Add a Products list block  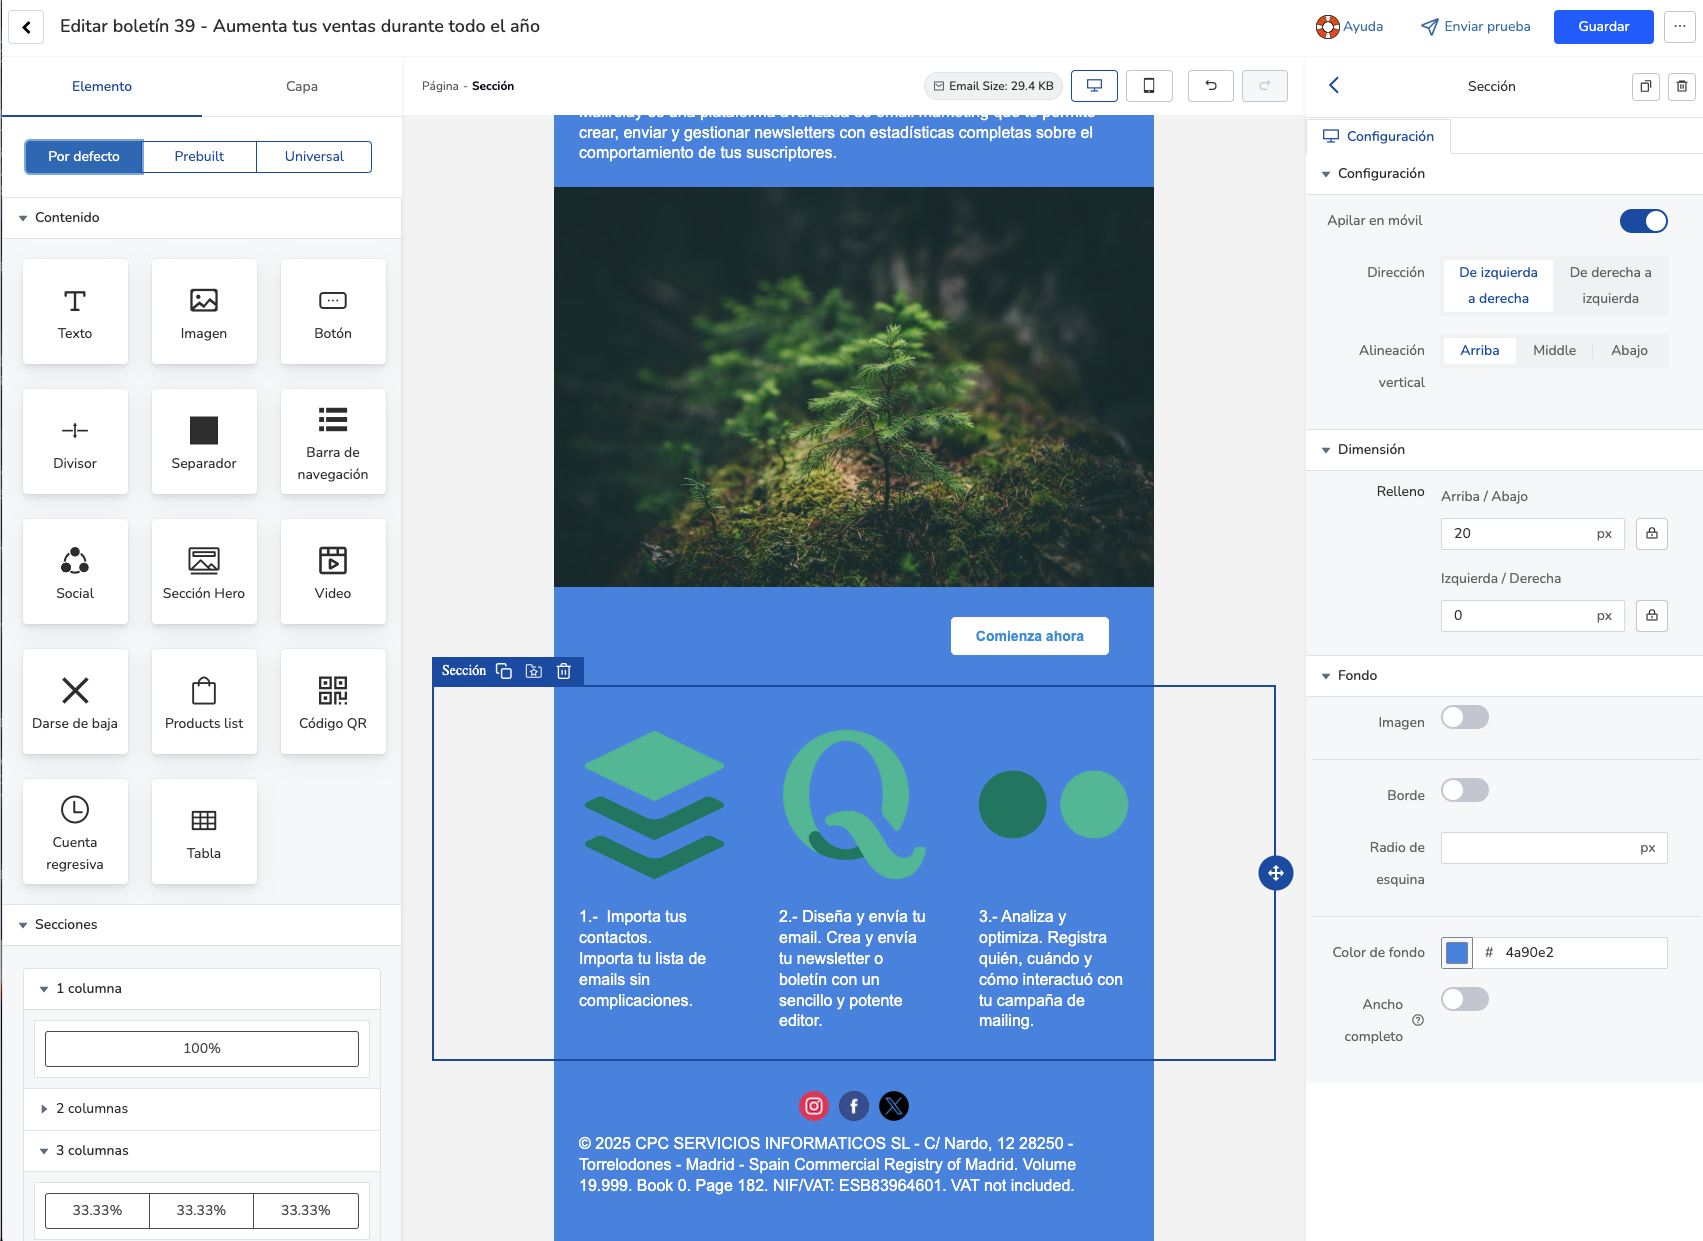tap(204, 701)
